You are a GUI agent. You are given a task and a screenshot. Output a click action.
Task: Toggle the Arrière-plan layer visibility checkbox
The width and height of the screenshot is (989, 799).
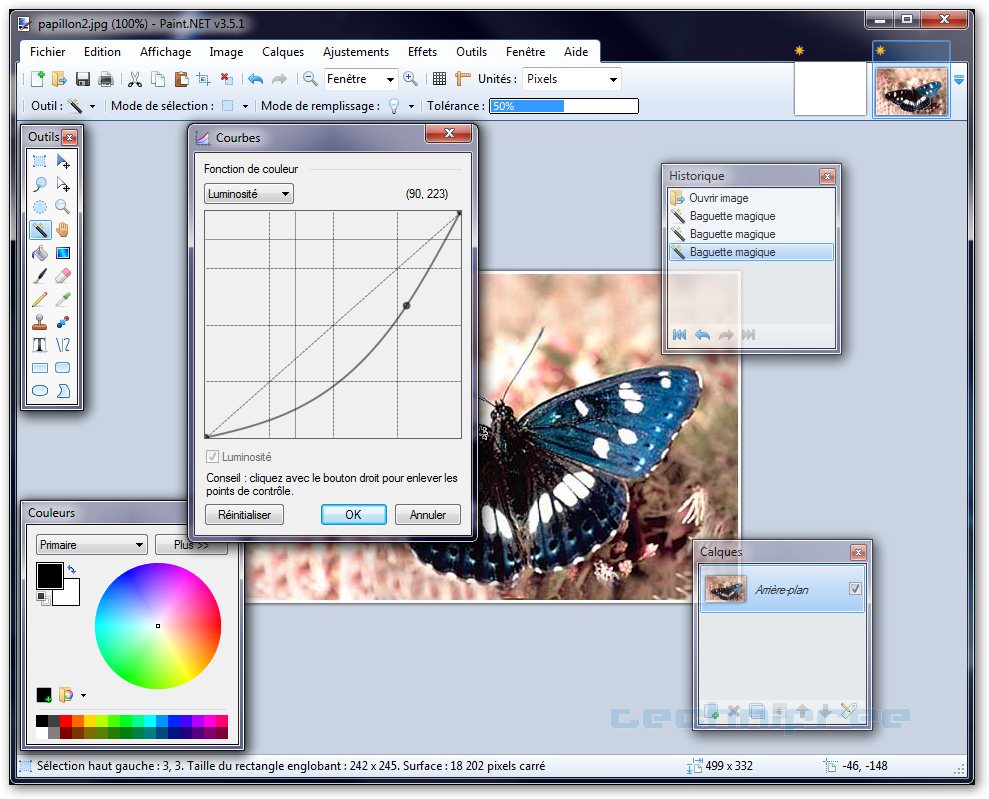coord(855,589)
